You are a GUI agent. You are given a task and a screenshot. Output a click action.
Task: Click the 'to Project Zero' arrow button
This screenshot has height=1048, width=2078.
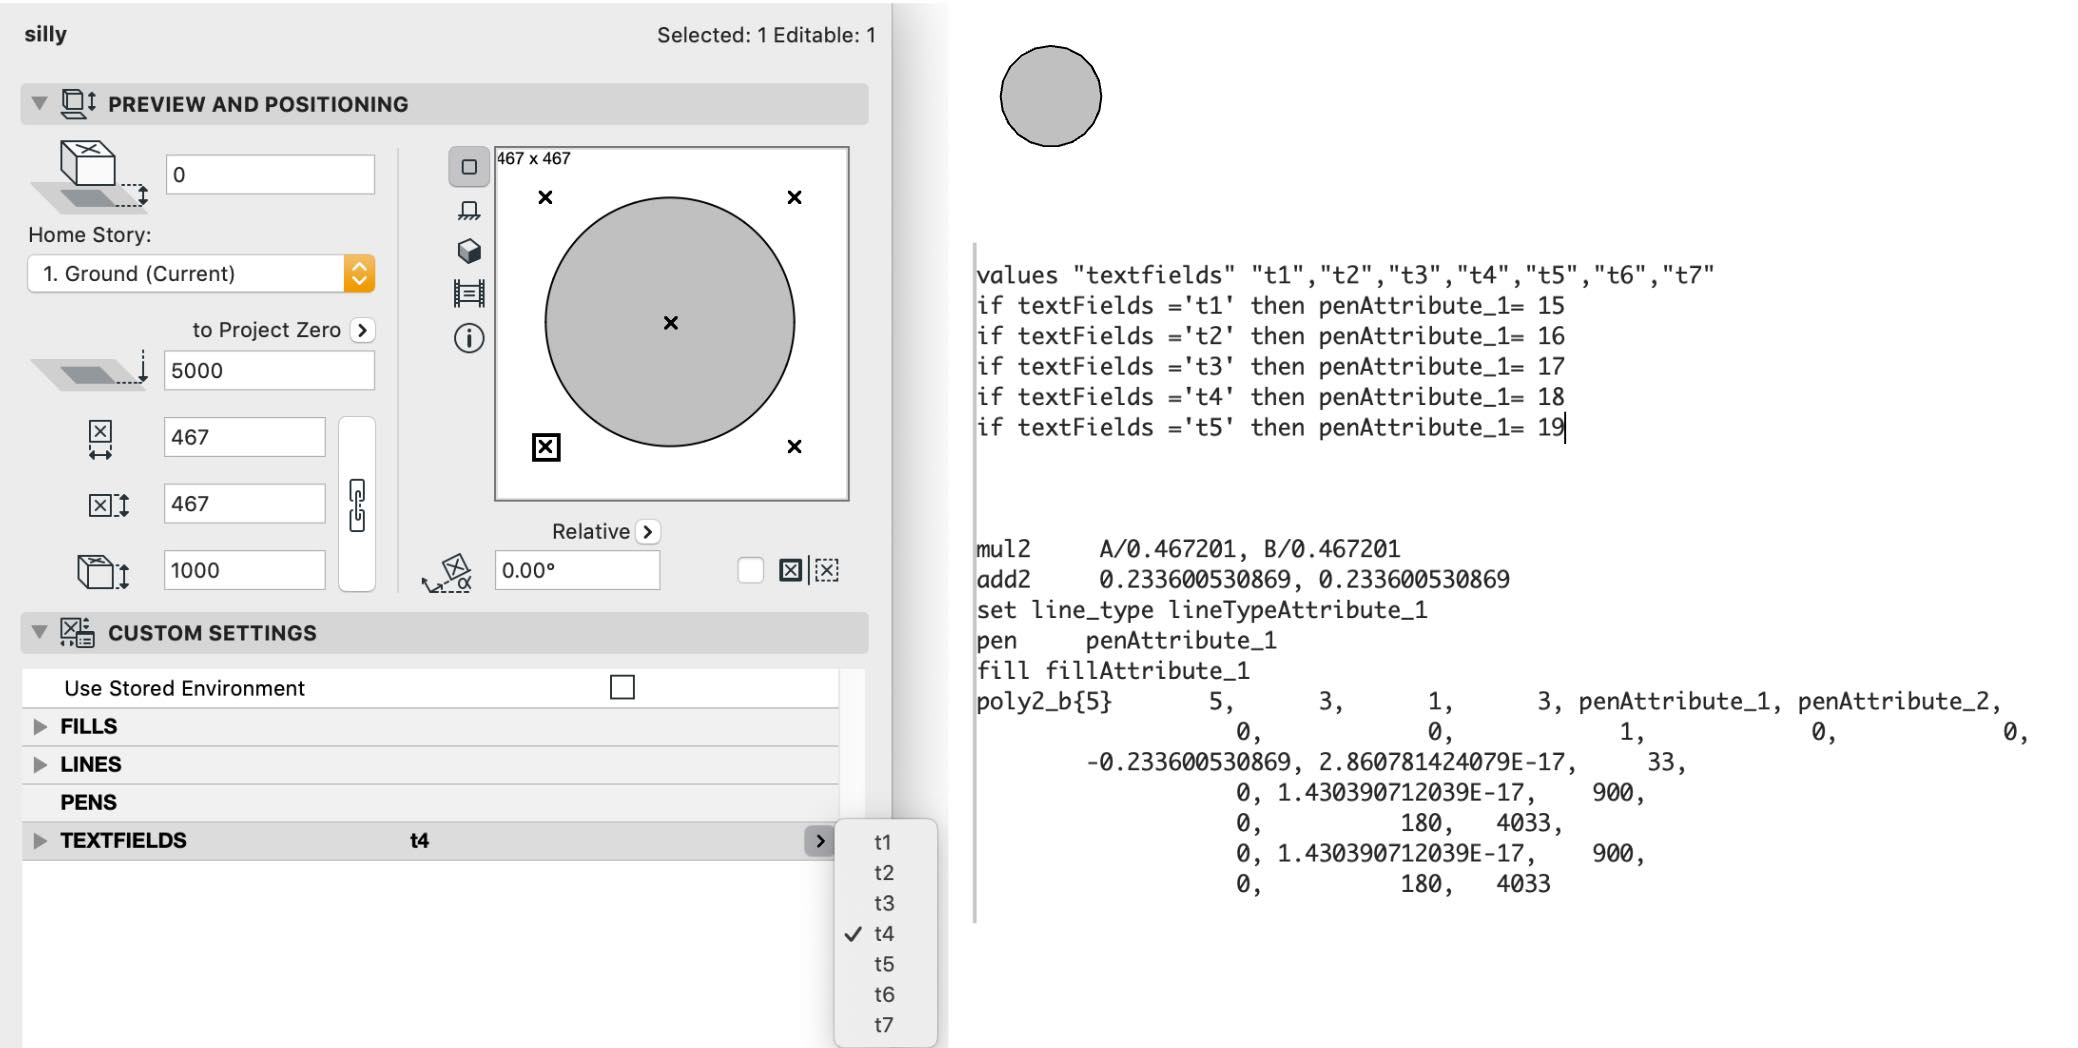[x=362, y=330]
